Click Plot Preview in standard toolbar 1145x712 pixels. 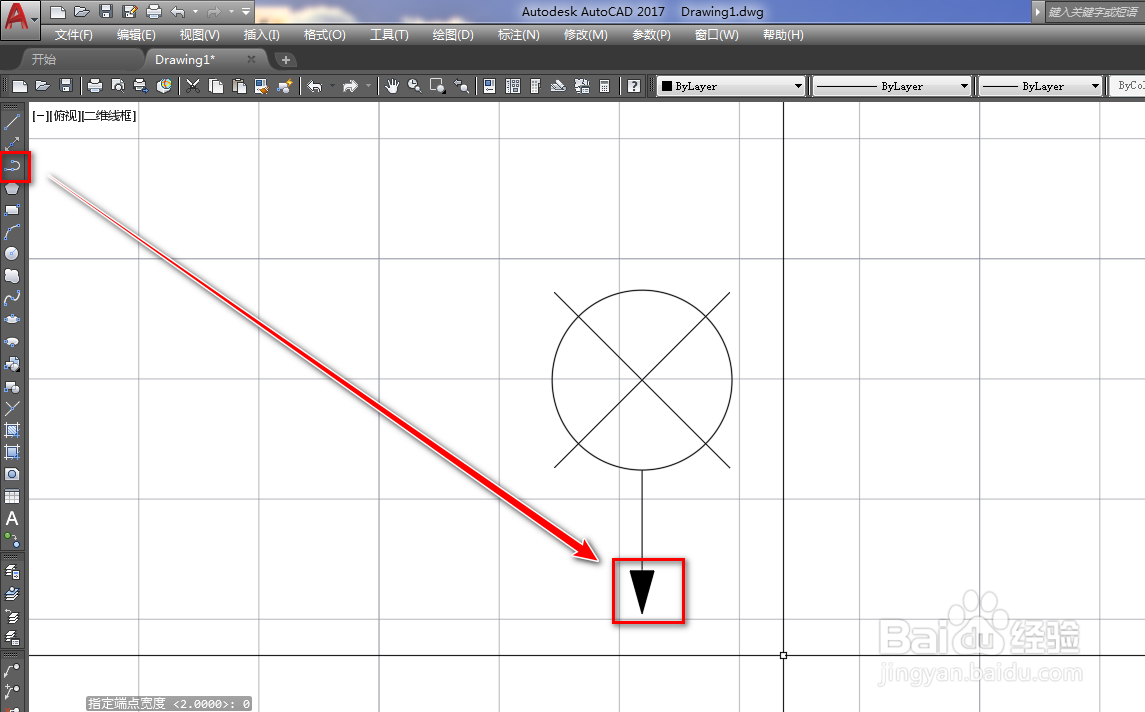[x=118, y=86]
